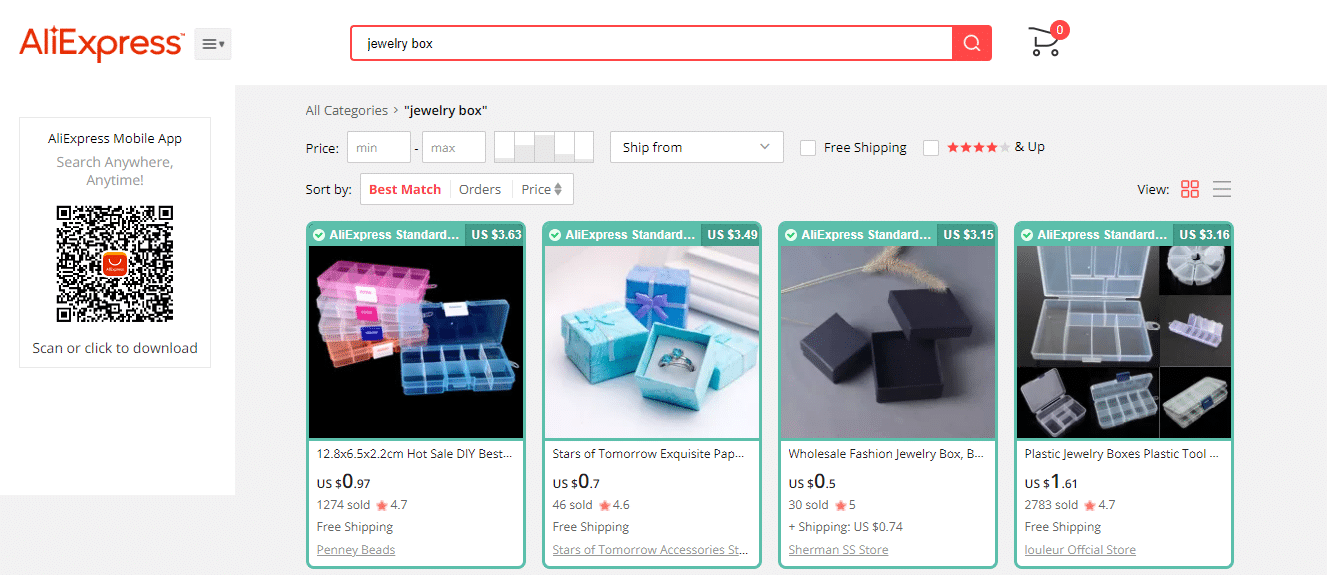Switch to grid view icon
Screen dimensions: 1327x575
pyautogui.click(x=1190, y=189)
